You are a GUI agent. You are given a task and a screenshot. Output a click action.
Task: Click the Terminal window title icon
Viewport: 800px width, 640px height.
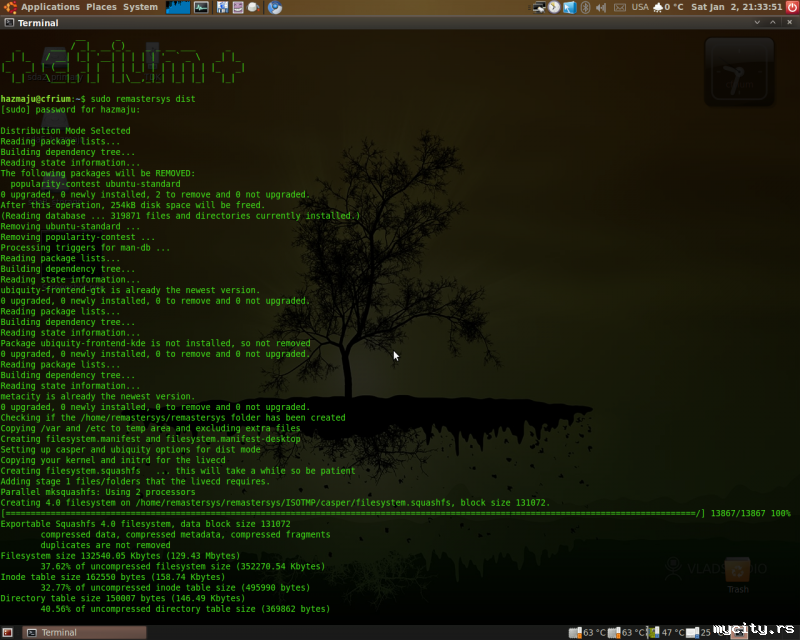9,22
